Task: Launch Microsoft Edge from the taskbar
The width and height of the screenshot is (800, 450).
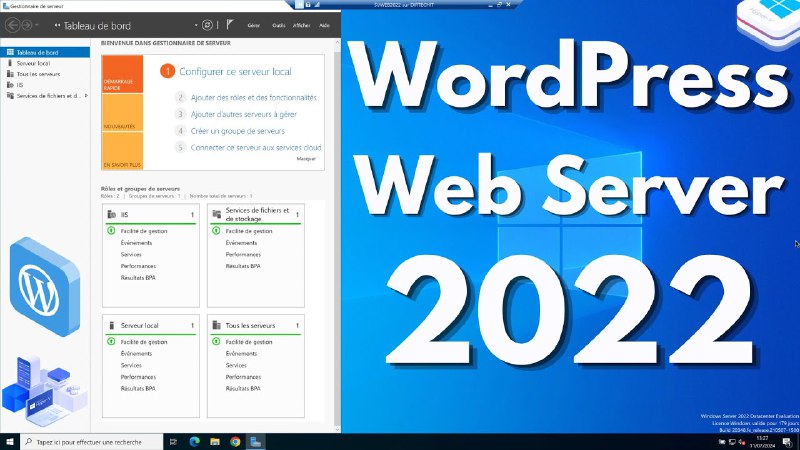Action: (194, 442)
